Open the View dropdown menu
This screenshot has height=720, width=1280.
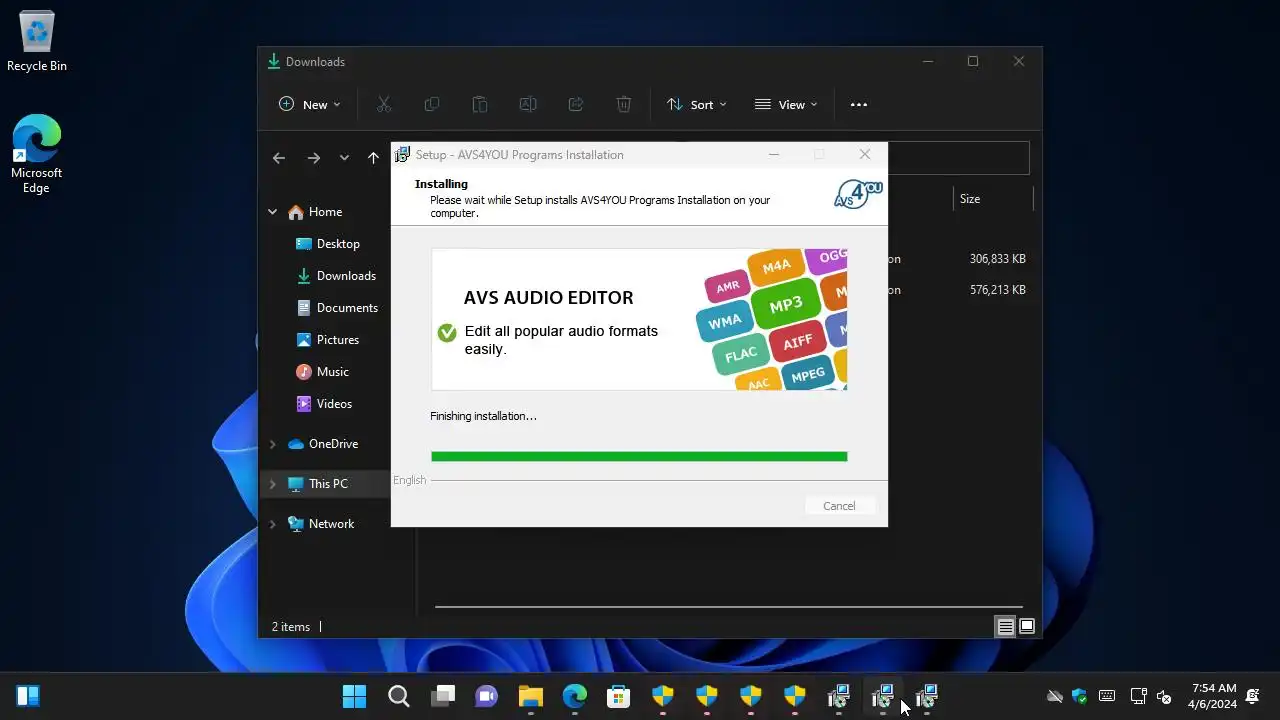(786, 104)
